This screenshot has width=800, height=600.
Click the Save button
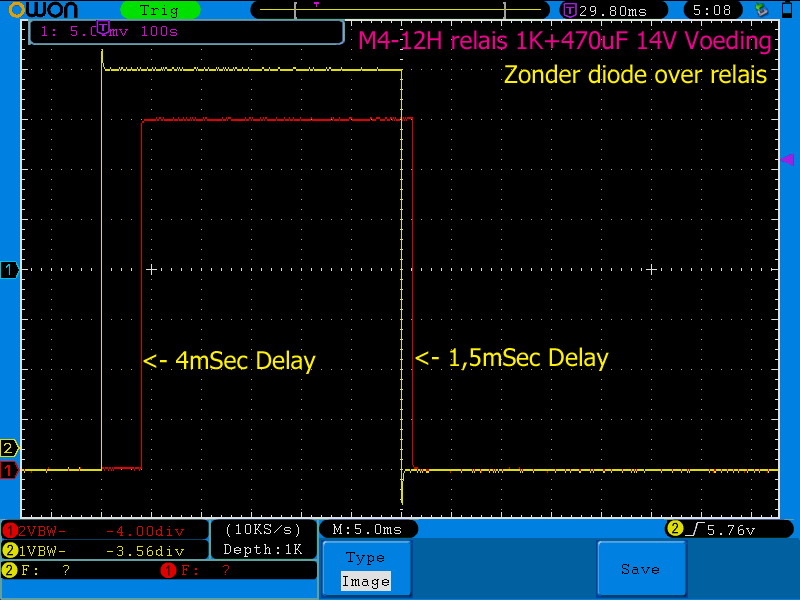click(641, 568)
